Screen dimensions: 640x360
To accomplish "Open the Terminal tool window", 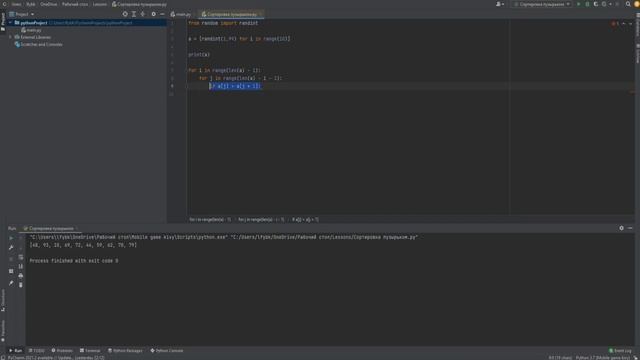I will click(90, 351).
